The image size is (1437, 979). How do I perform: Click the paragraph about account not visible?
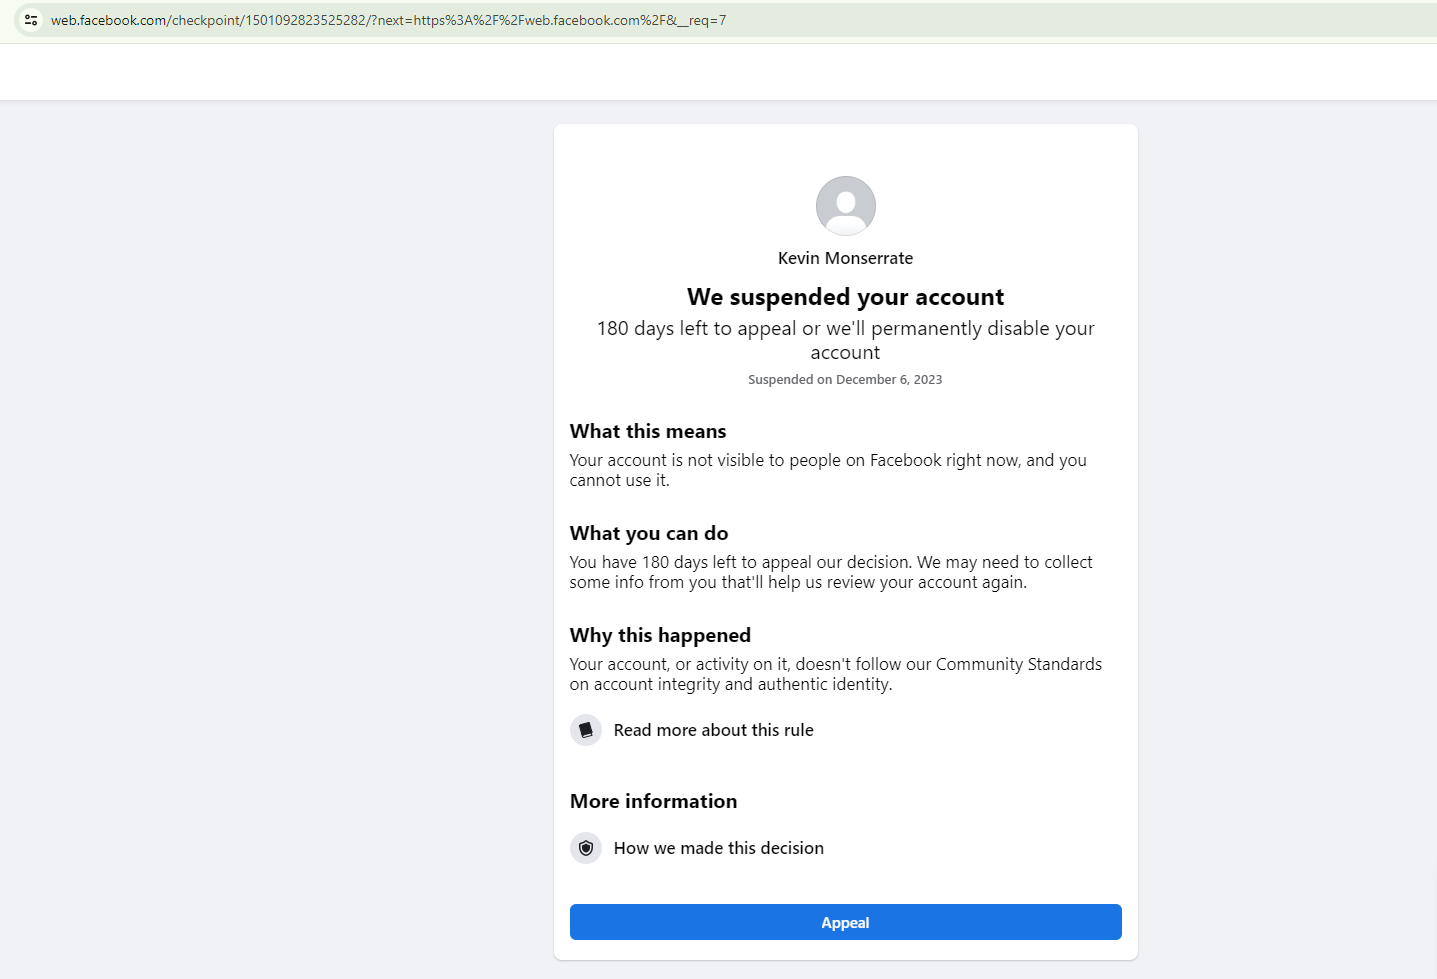click(828, 470)
